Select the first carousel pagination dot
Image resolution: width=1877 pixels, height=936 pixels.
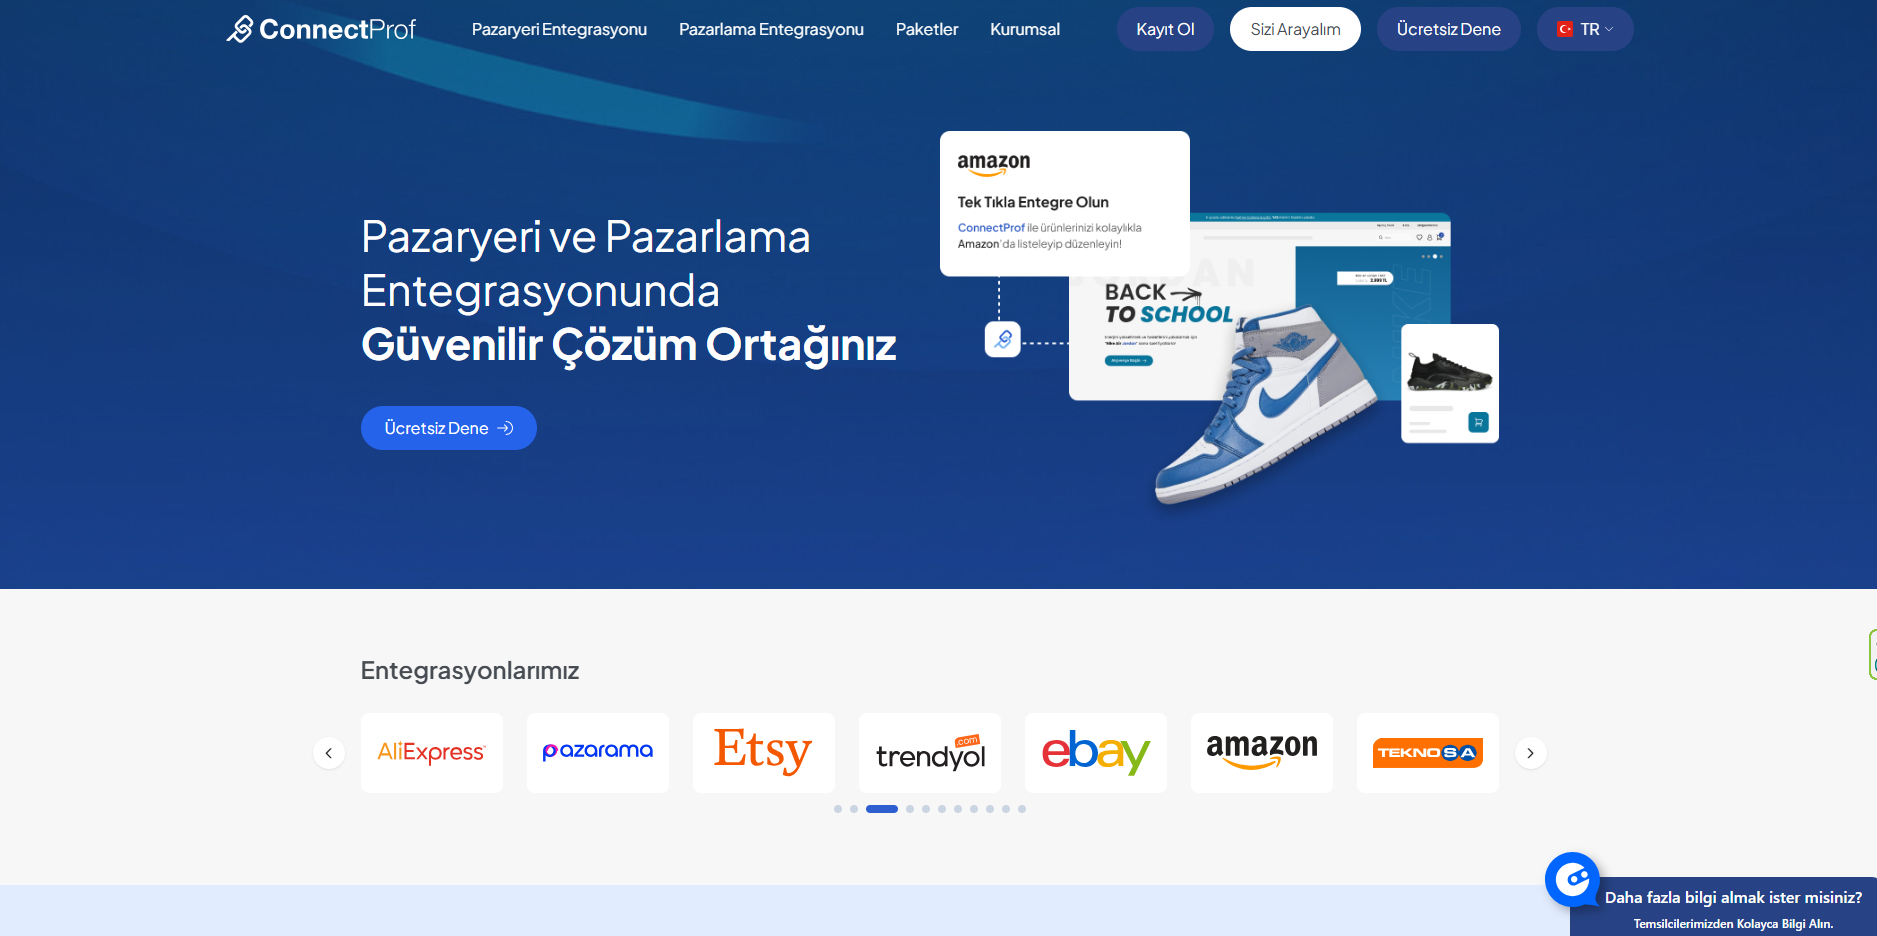pos(838,809)
